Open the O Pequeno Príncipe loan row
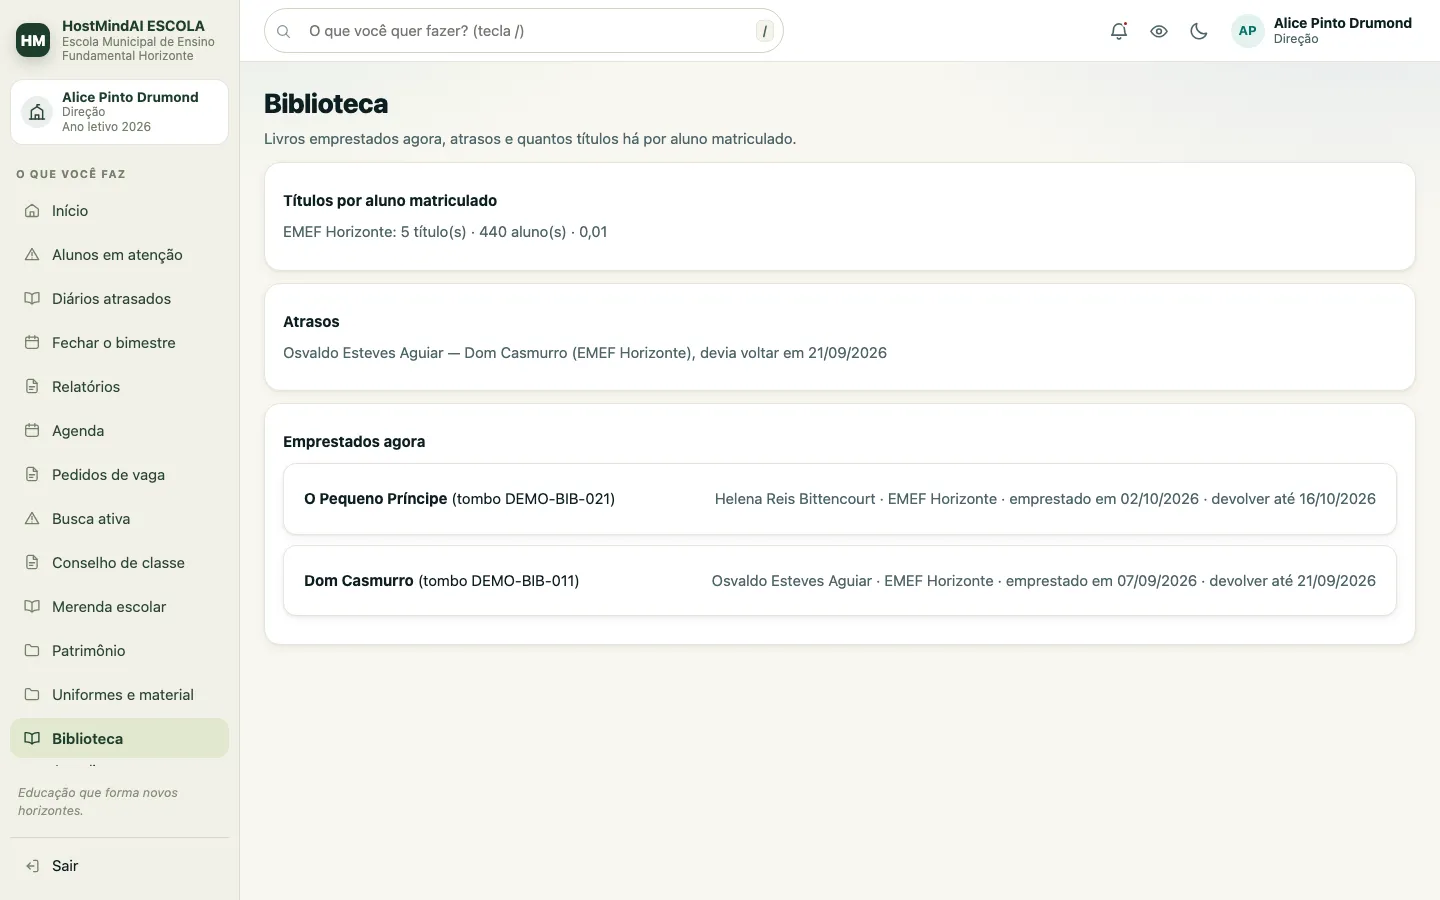This screenshot has height=900, width=1440. pos(840,499)
